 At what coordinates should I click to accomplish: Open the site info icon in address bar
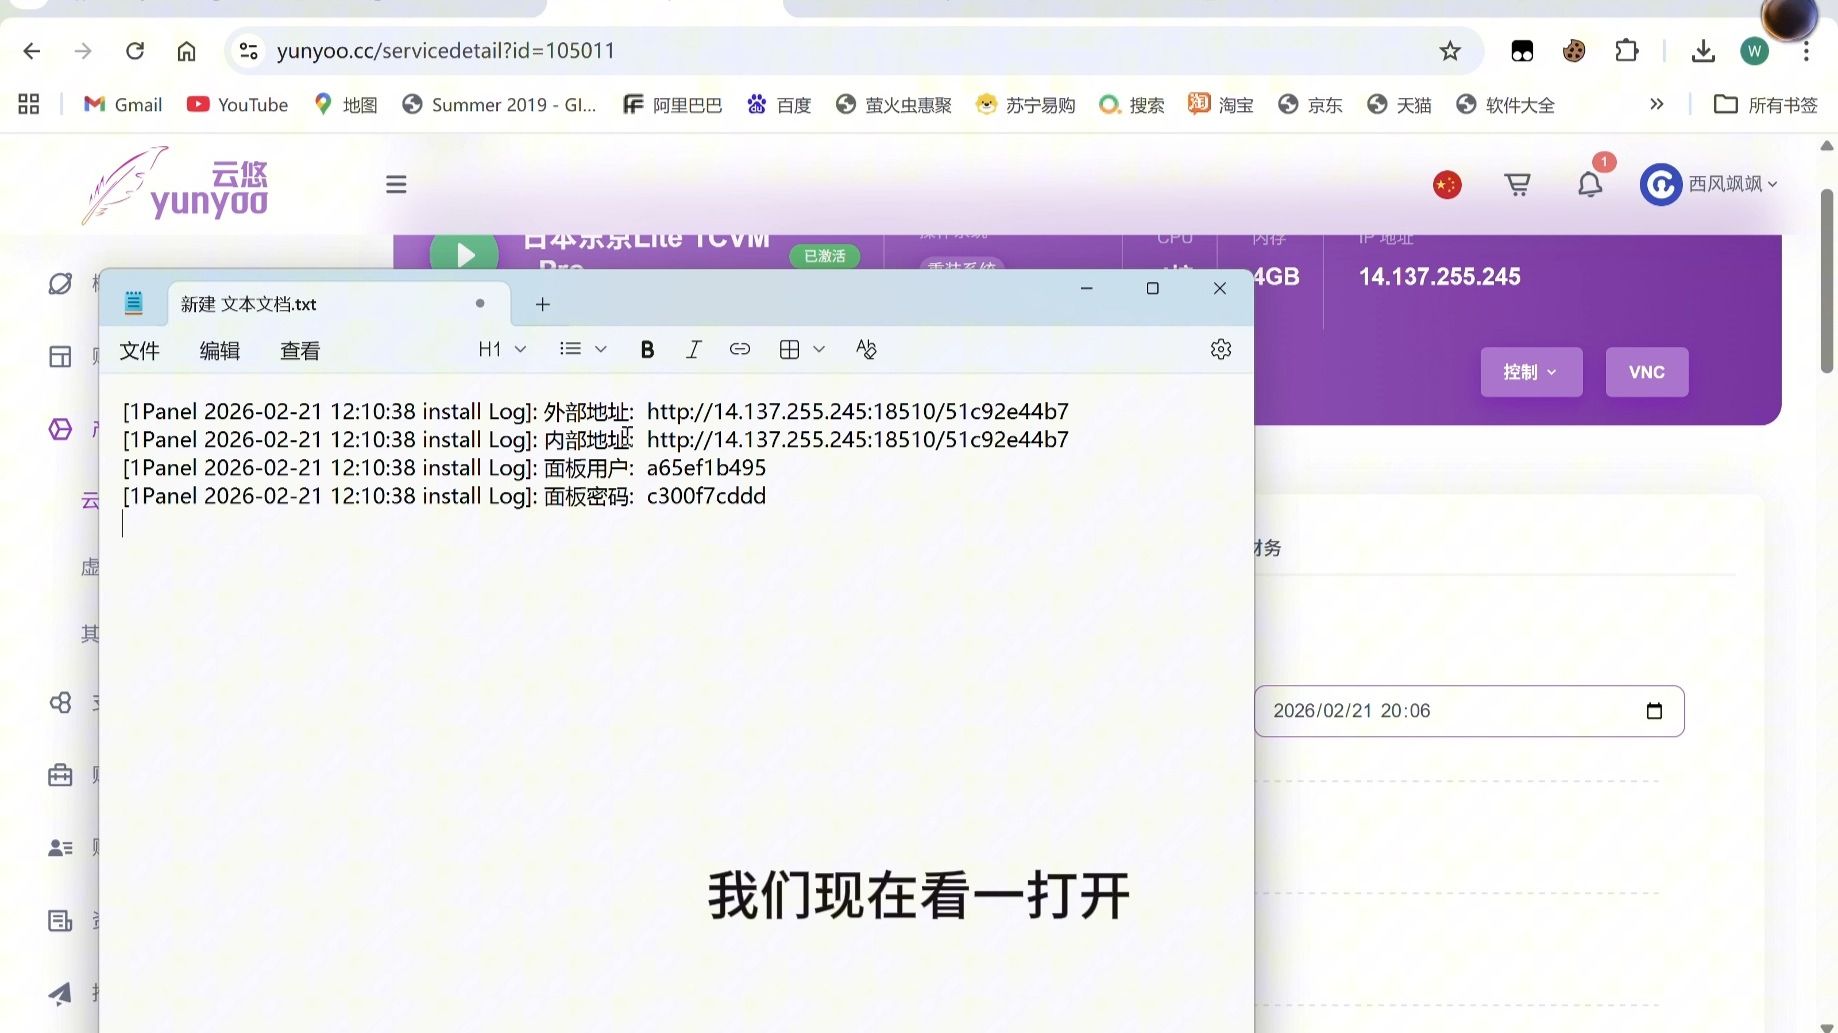[248, 51]
